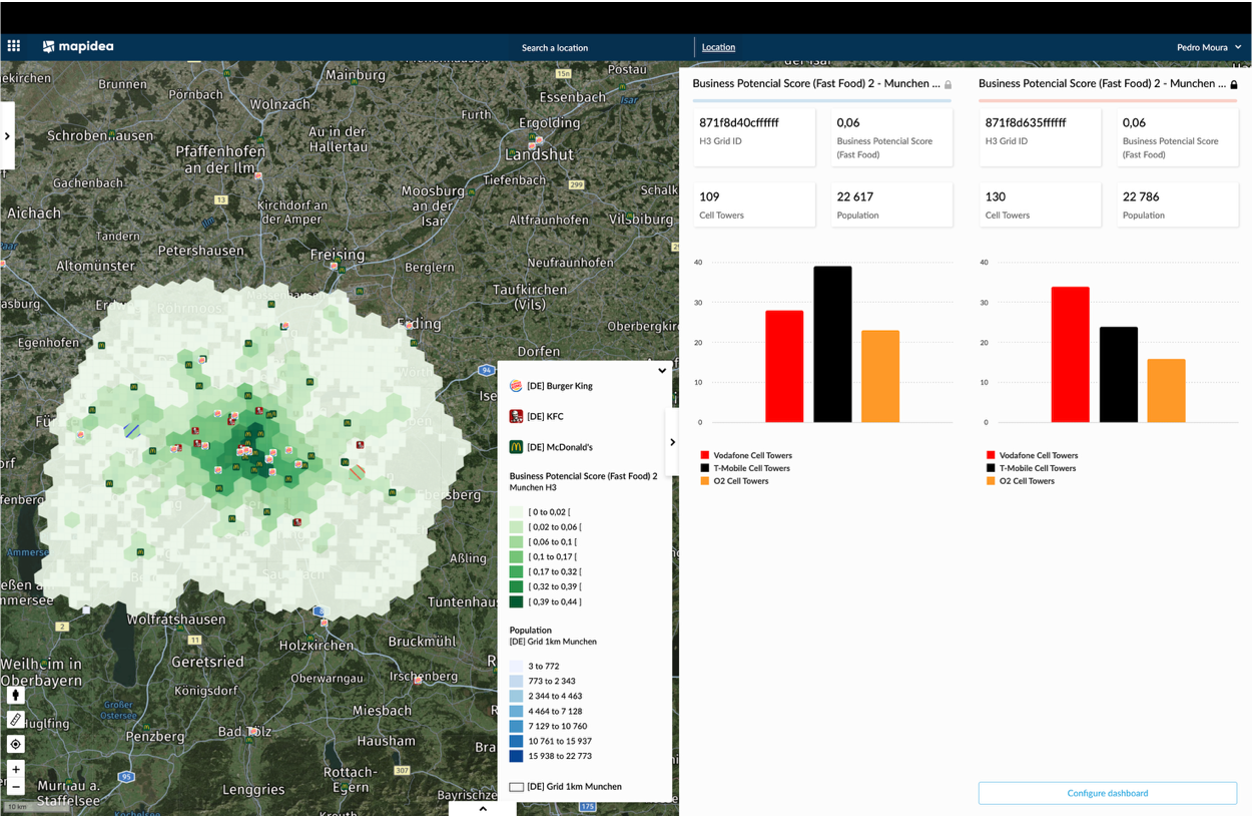The width and height of the screenshot is (1252, 816).
Task: Click population swatch 10 761 to 15 937
Action: point(516,741)
